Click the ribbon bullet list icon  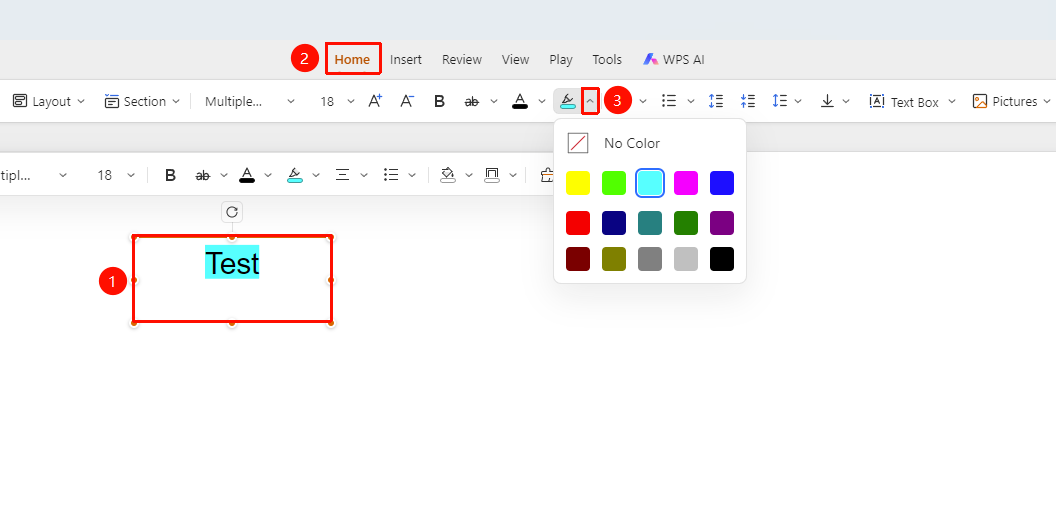pos(669,101)
